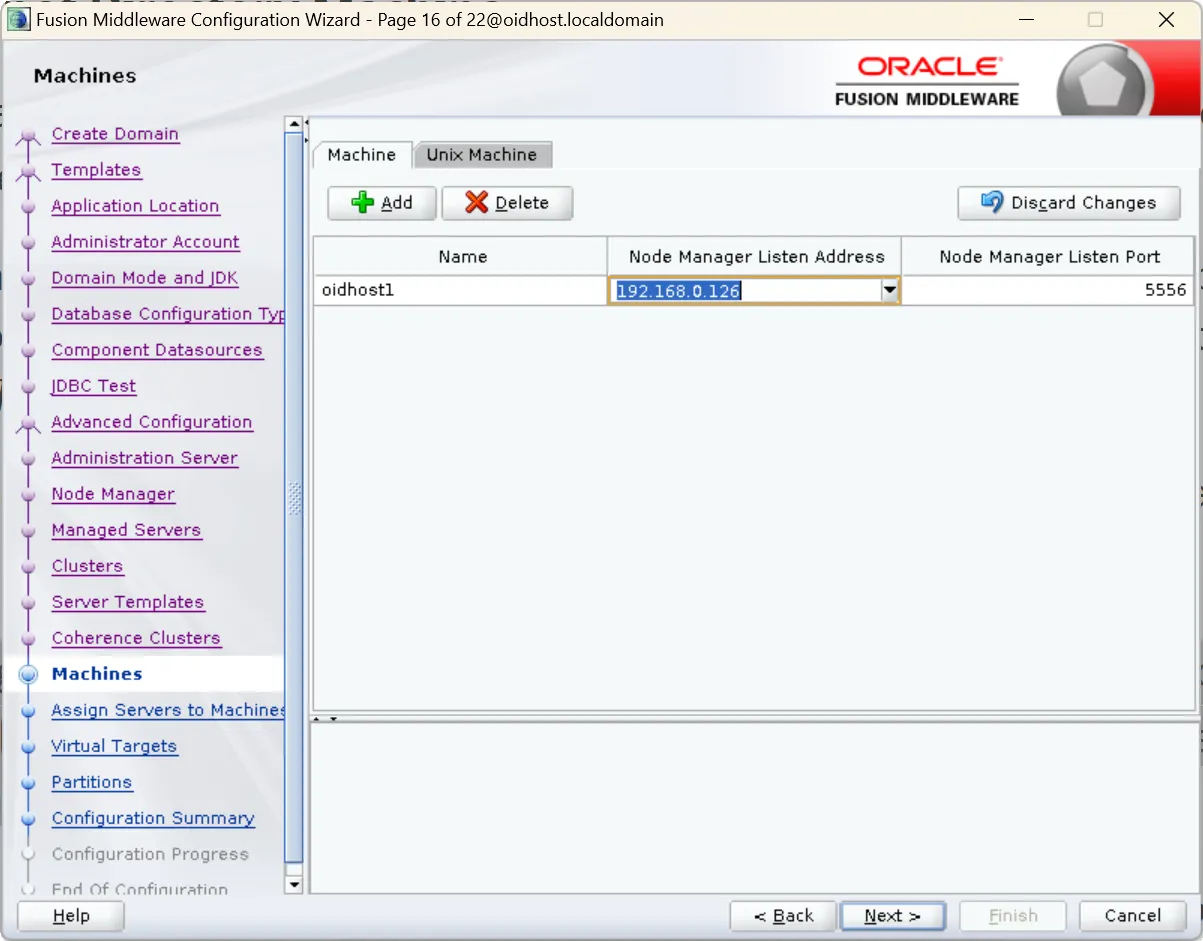The height and width of the screenshot is (941, 1203).
Task: Click the Cancel button
Action: pyautogui.click(x=1132, y=916)
